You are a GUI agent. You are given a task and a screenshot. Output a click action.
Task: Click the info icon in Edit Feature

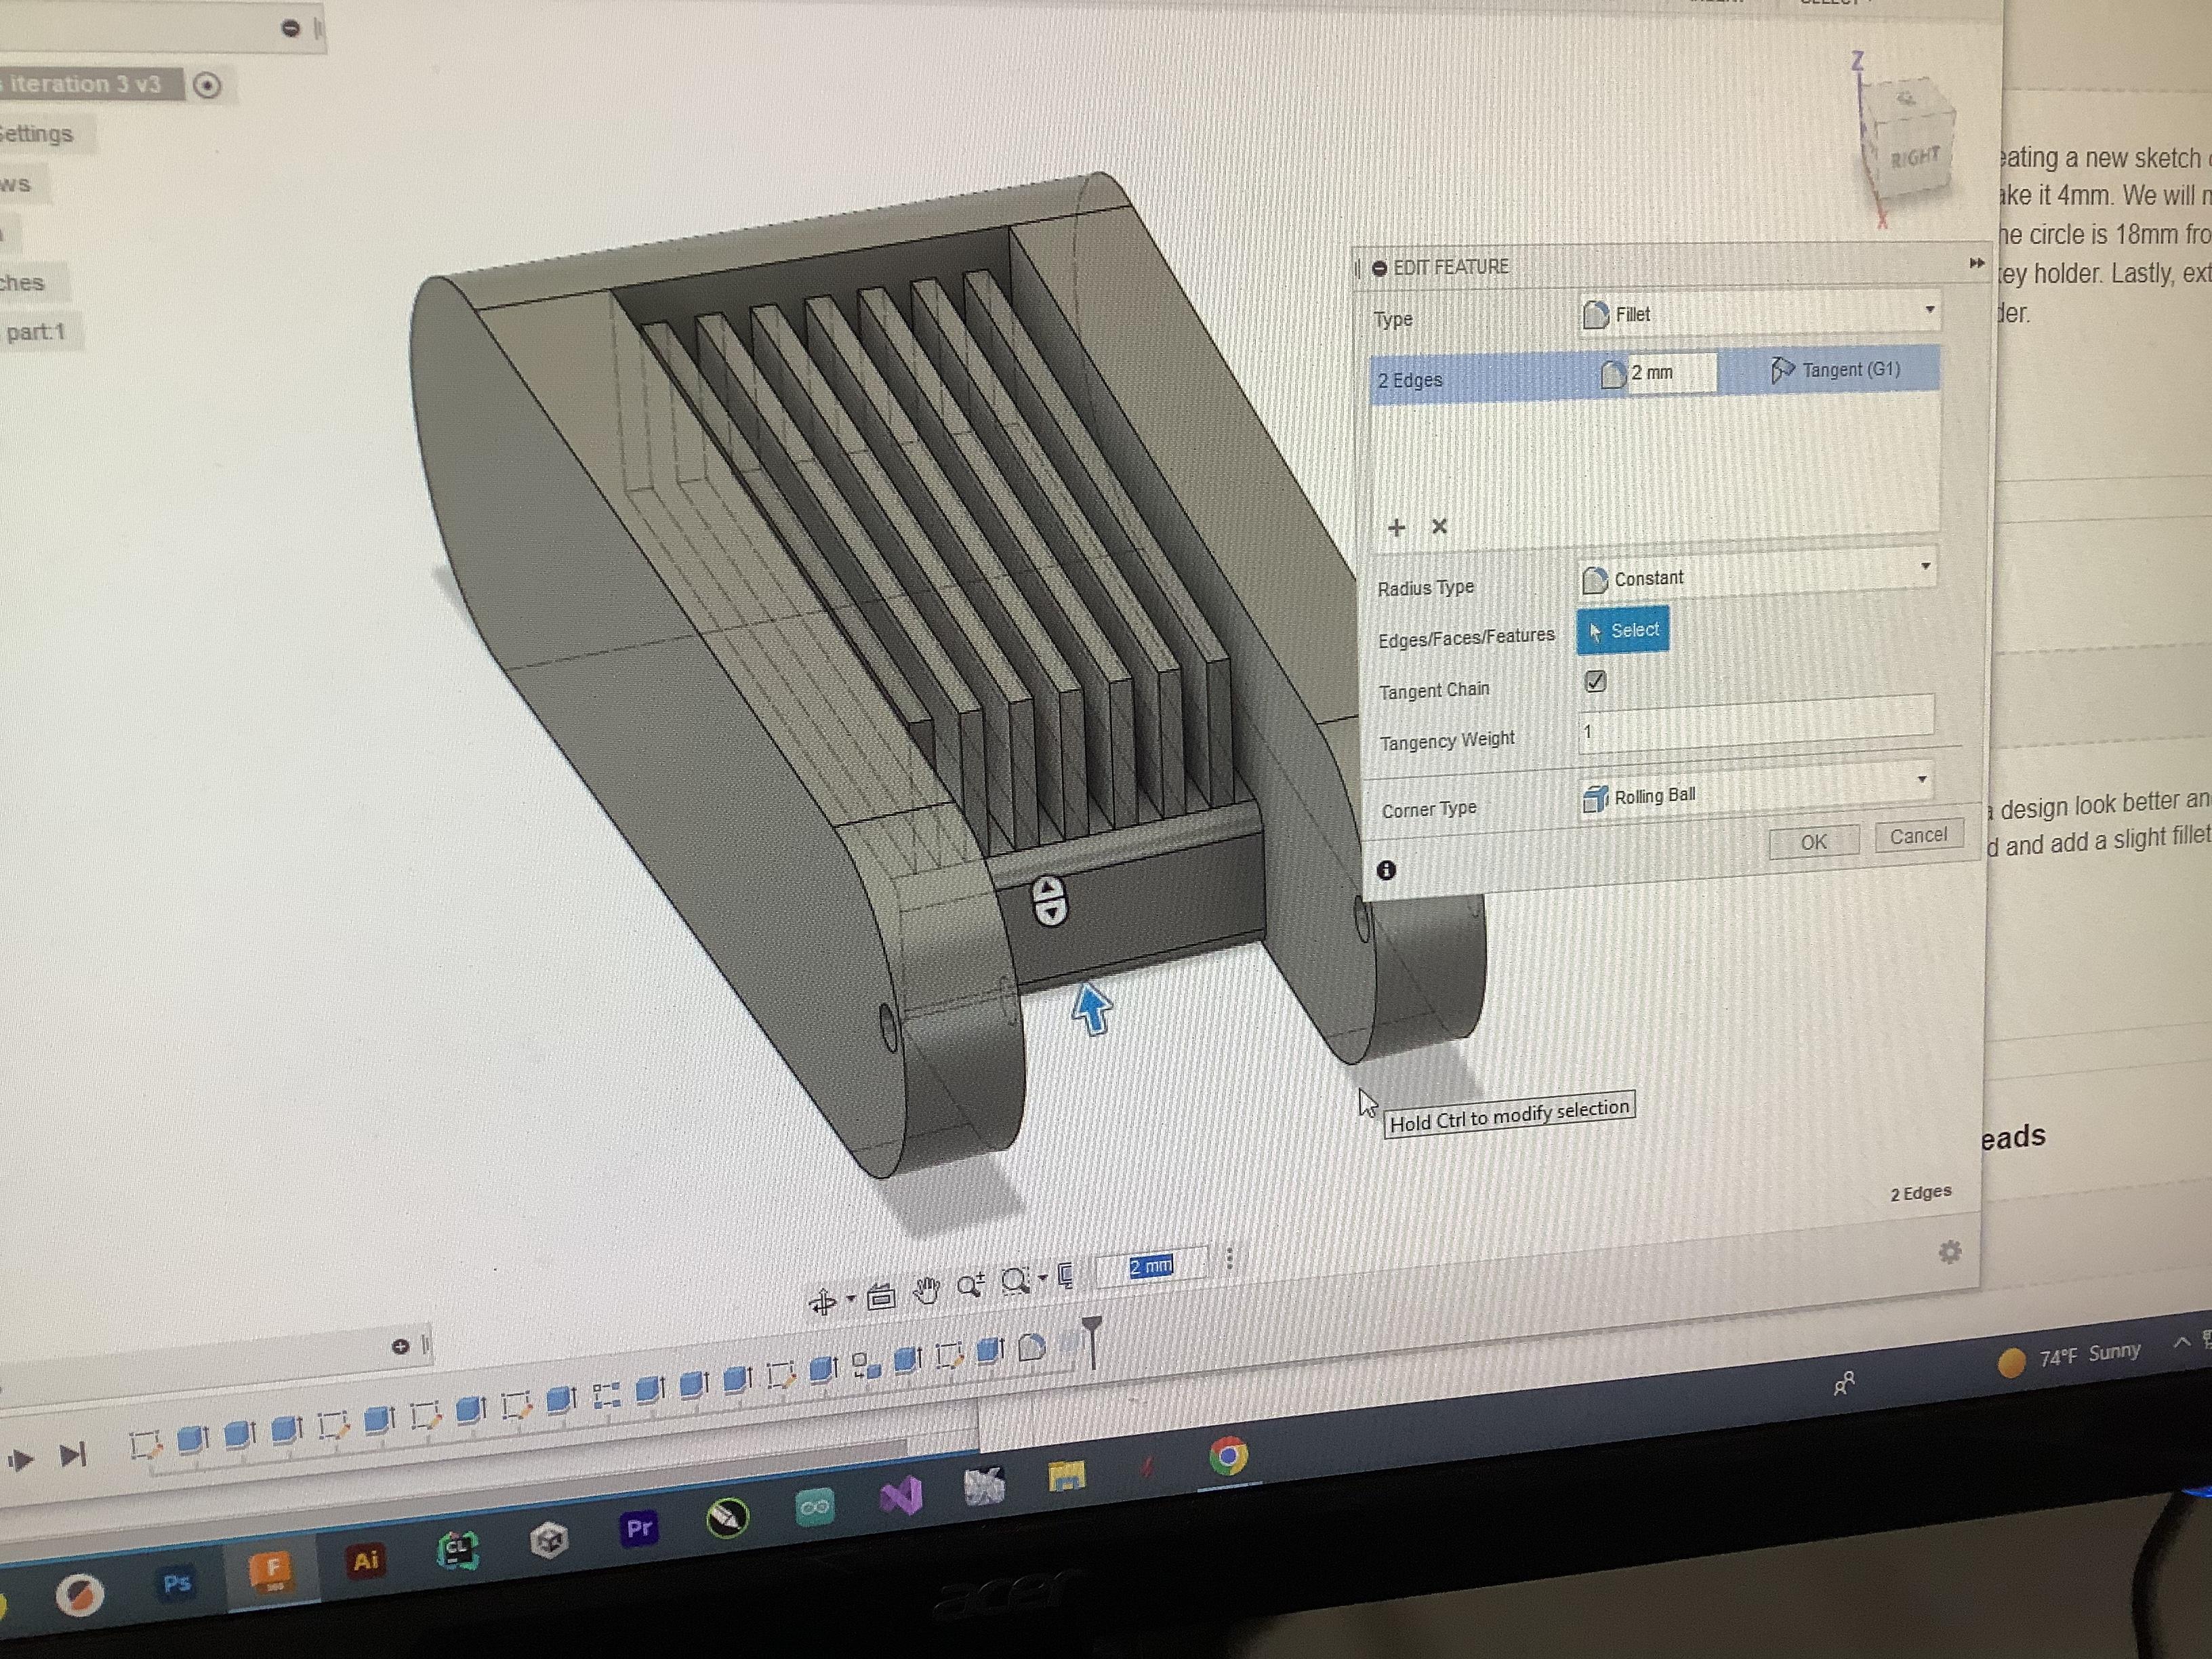(1386, 870)
